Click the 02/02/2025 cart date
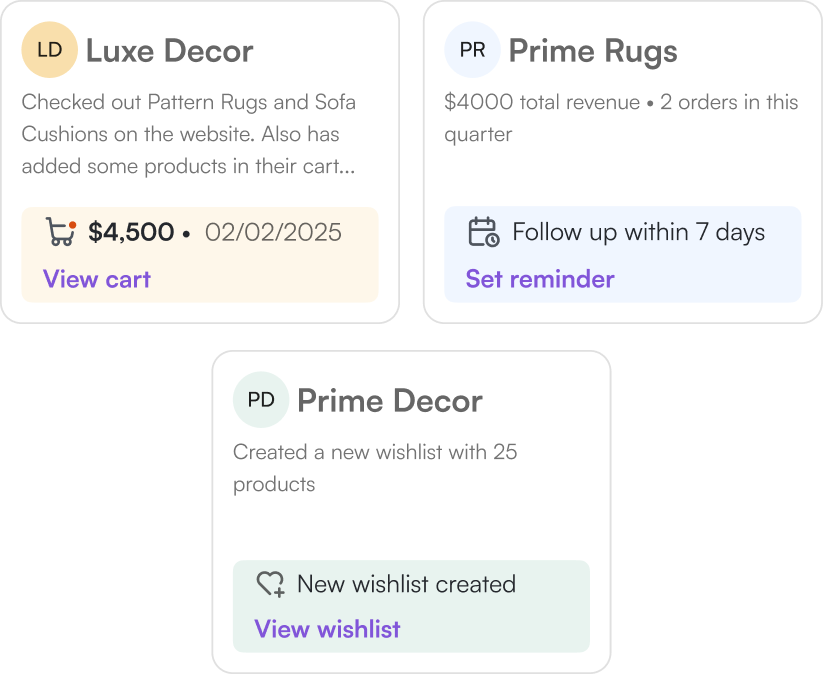The height and width of the screenshot is (674, 823). (x=273, y=232)
